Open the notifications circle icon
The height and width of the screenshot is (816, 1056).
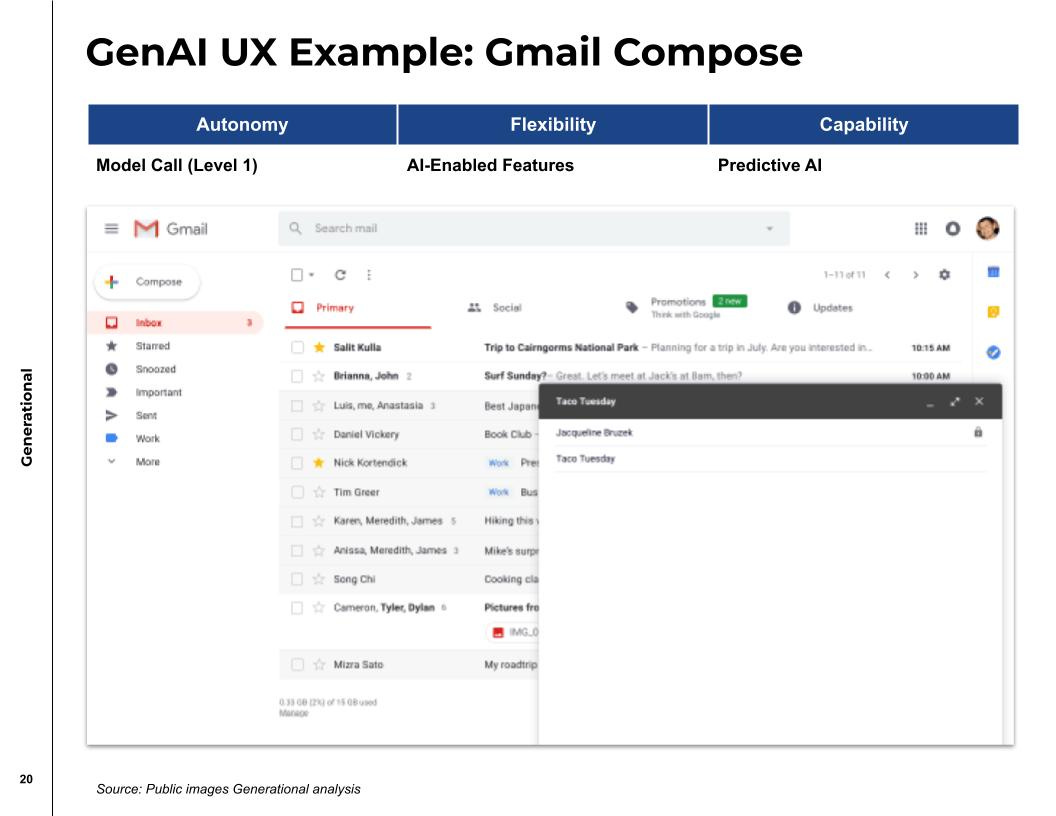coord(952,229)
